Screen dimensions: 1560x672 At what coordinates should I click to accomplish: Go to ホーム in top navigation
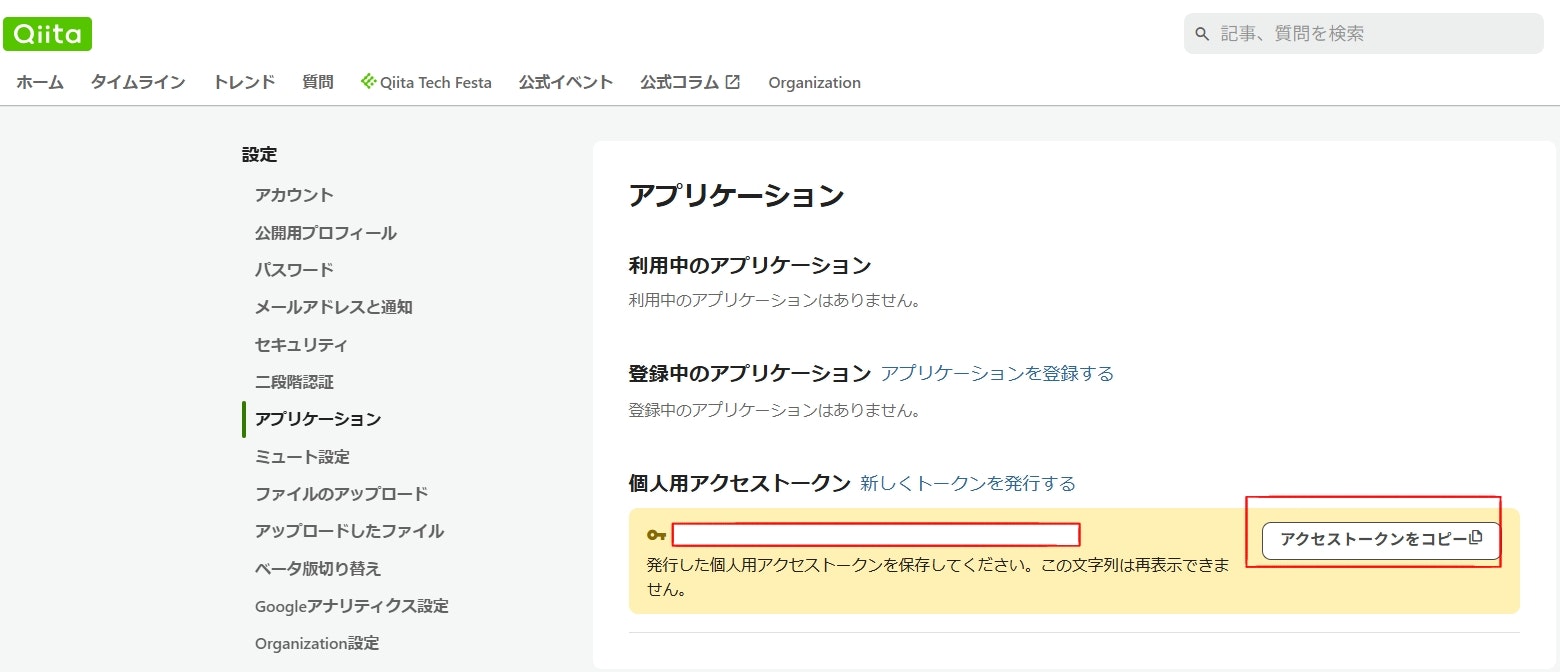pos(40,83)
